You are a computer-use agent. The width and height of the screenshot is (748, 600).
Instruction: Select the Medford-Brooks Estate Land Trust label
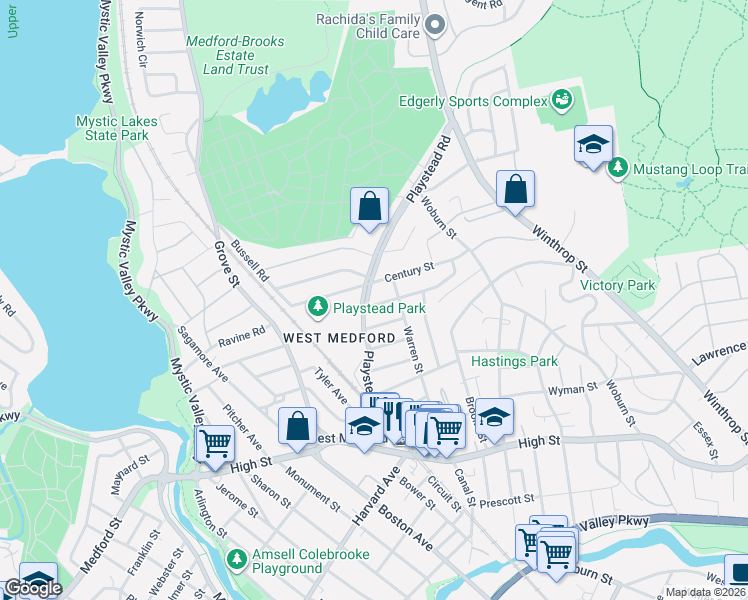pos(235,55)
